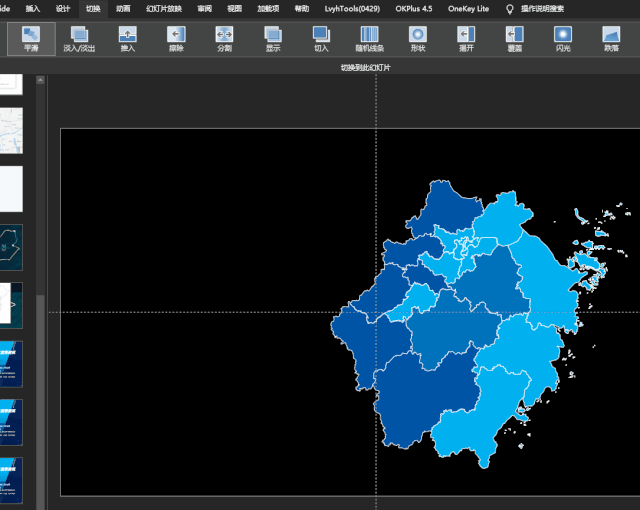Screen dimensions: 640x510
Task: Select the thumbnail with the arrow marker
Action: click(11, 305)
